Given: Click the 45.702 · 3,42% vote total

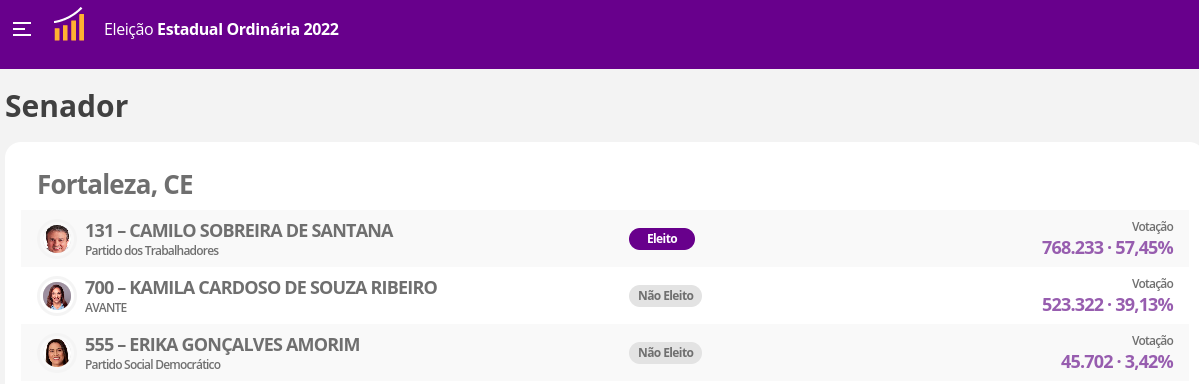Looking at the screenshot, I should click(1116, 361).
